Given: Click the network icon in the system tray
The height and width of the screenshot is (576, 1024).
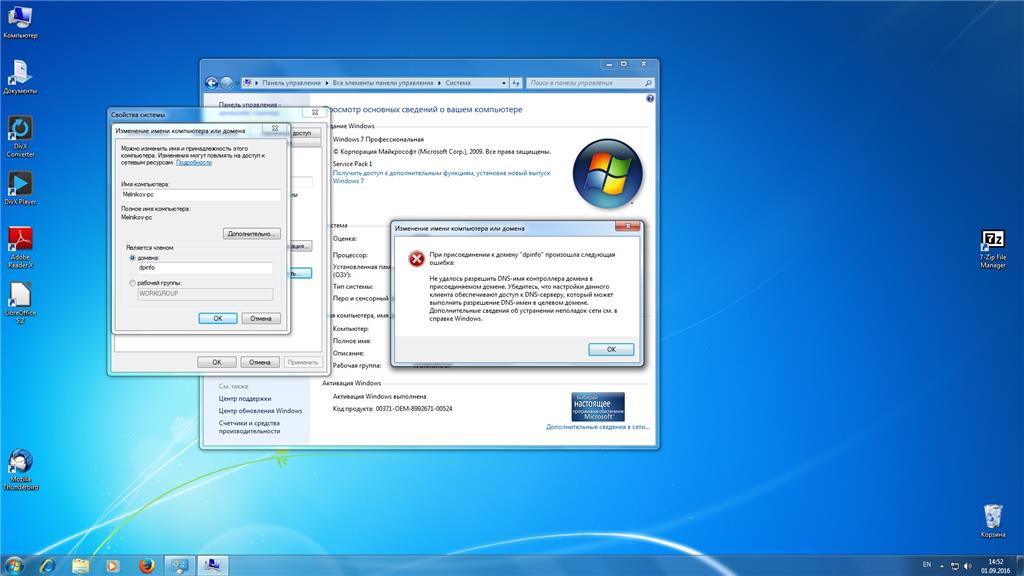Looking at the screenshot, I should pyautogui.click(x=954, y=566).
